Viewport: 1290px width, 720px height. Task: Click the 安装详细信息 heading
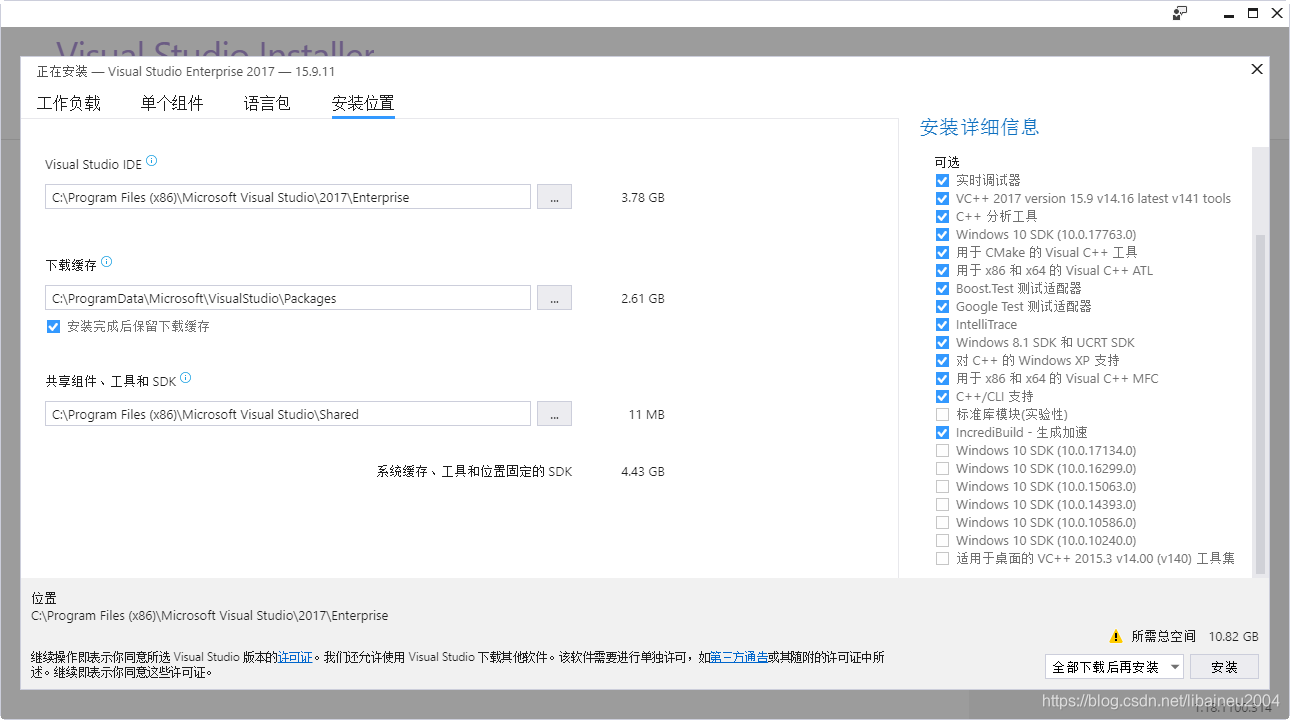(980, 127)
